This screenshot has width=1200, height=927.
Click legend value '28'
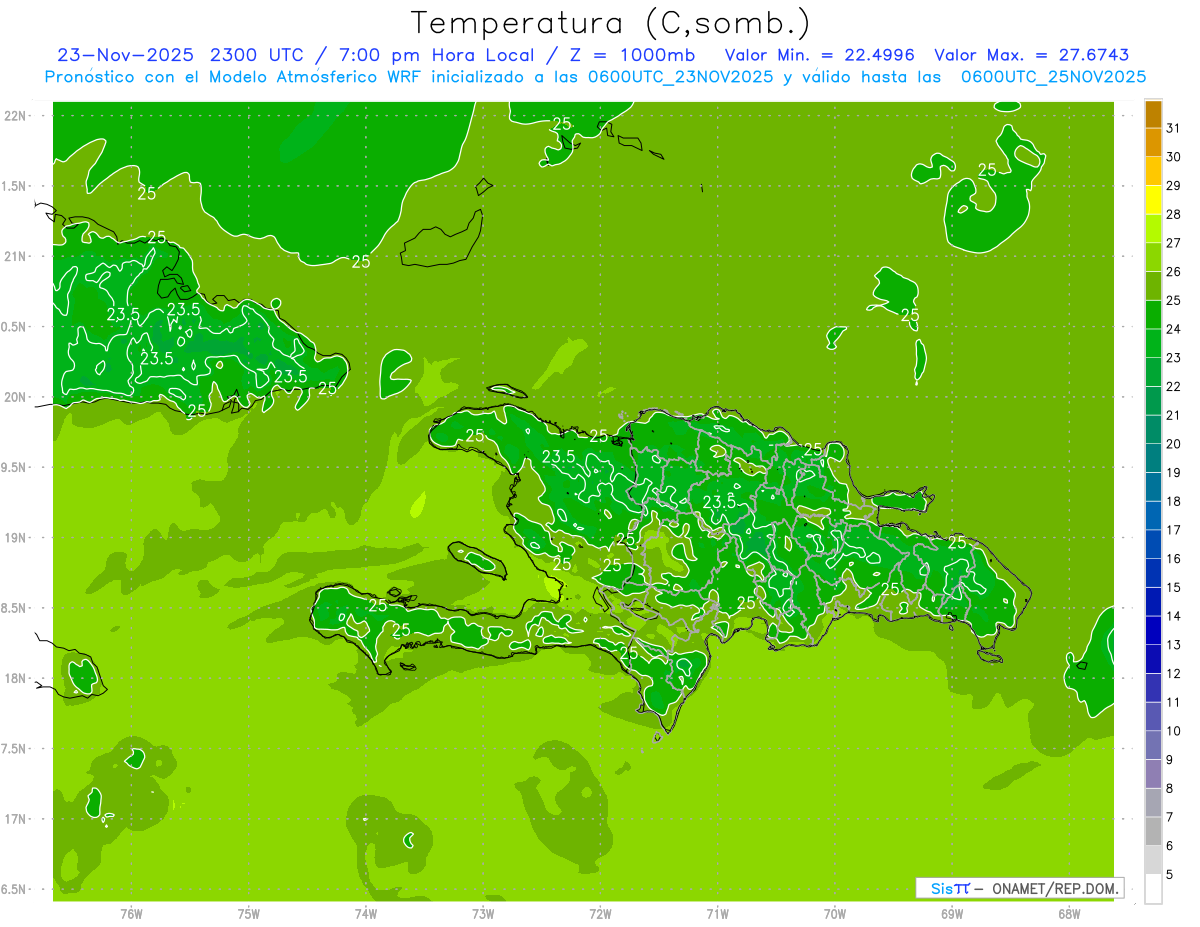(1174, 214)
